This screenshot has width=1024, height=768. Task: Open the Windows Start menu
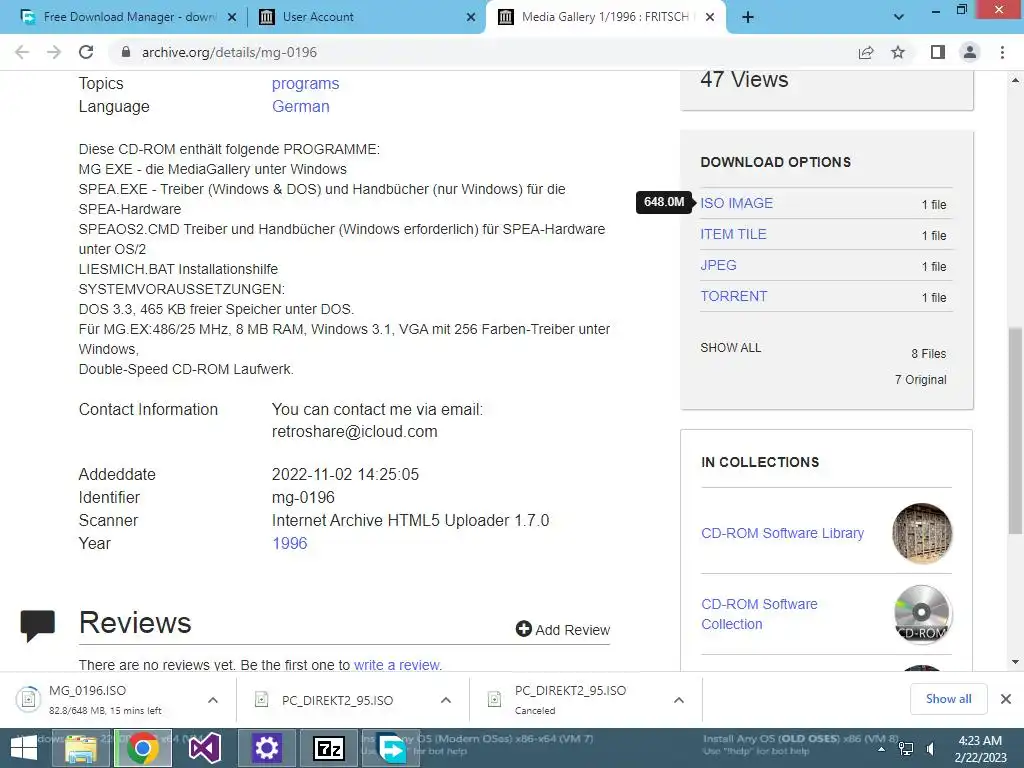pos(24,748)
